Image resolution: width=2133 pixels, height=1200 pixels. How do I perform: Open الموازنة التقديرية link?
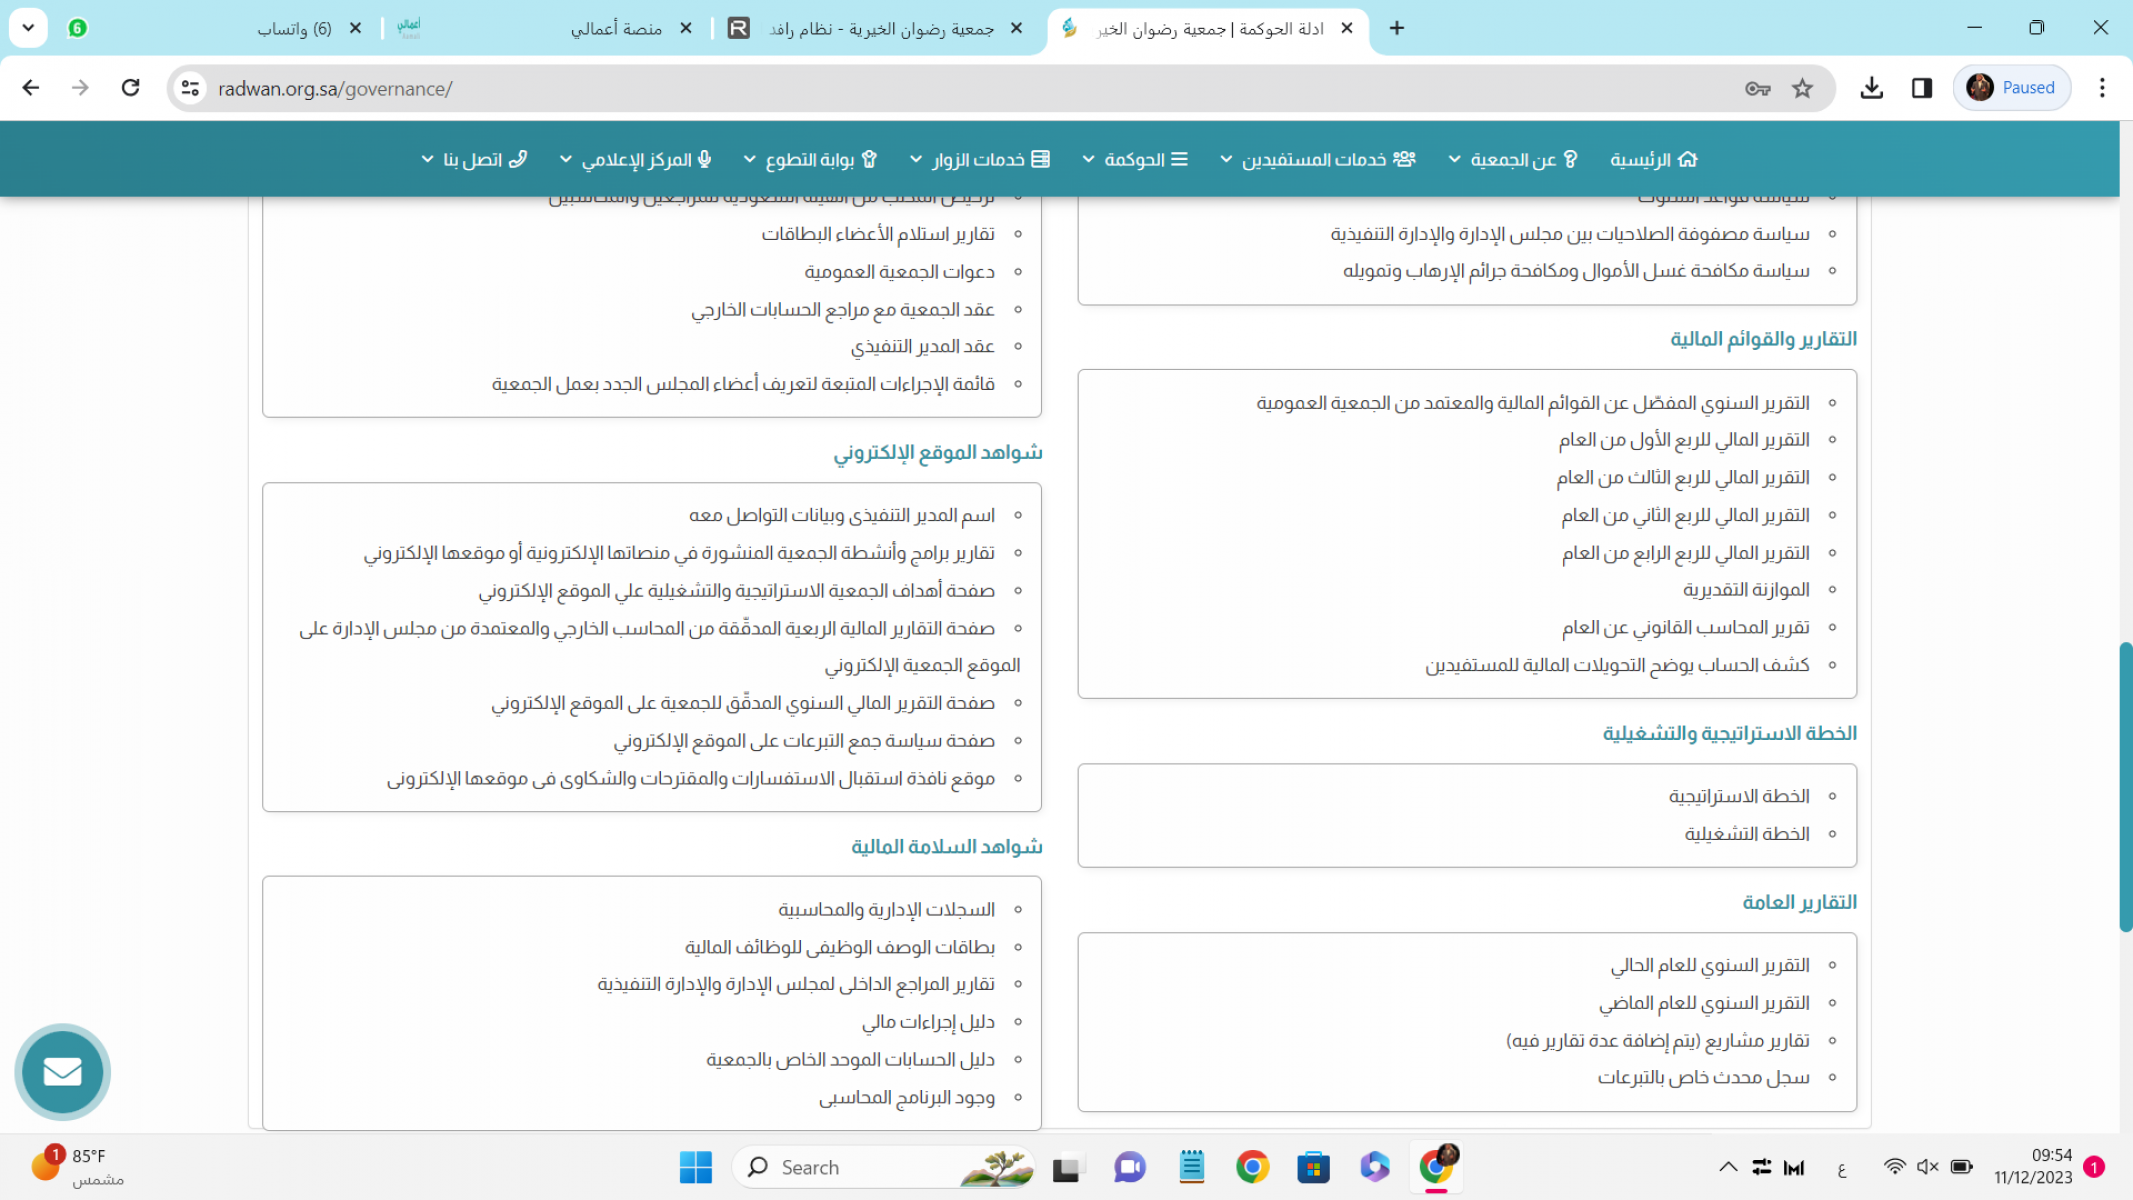tap(1746, 590)
